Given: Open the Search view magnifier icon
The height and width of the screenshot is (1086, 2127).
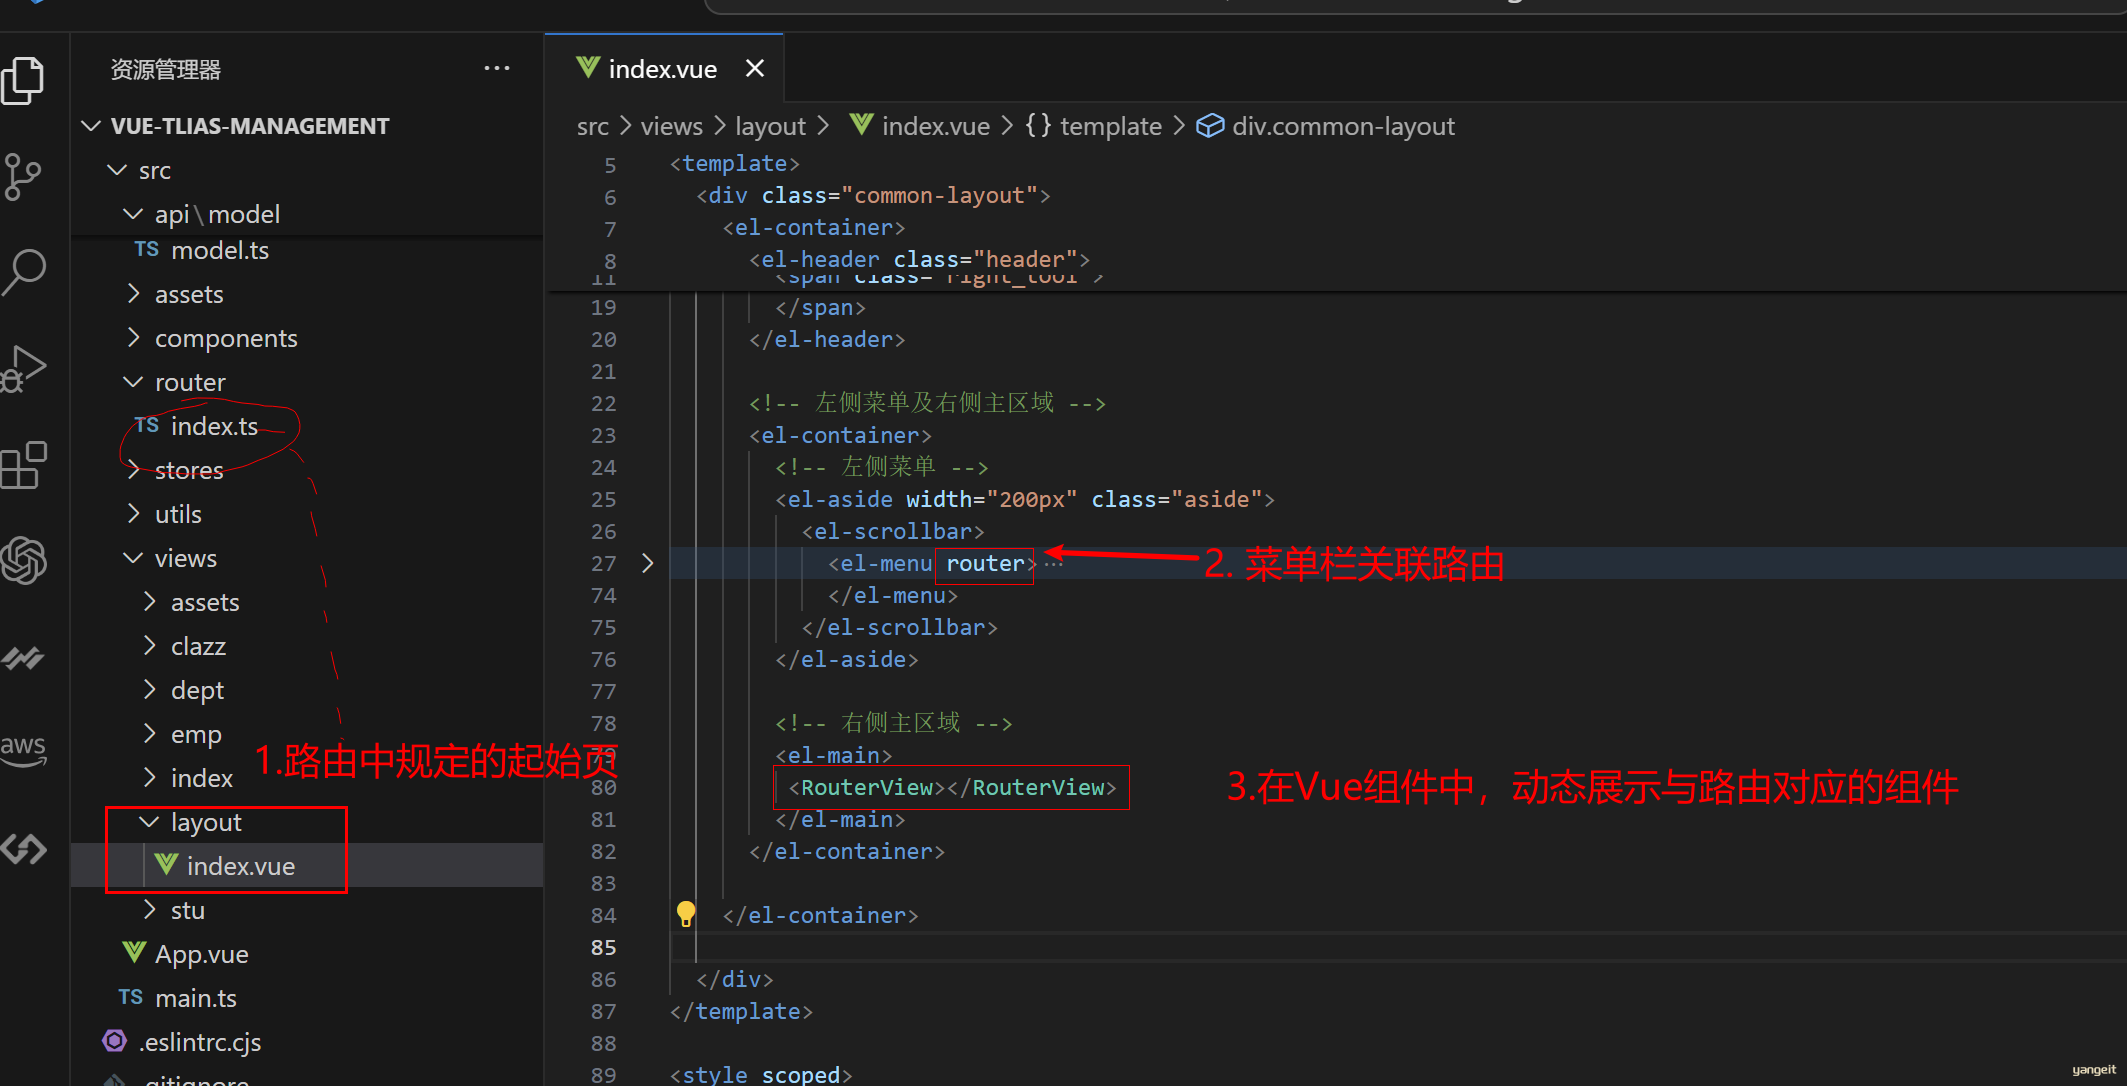Looking at the screenshot, I should [x=24, y=272].
